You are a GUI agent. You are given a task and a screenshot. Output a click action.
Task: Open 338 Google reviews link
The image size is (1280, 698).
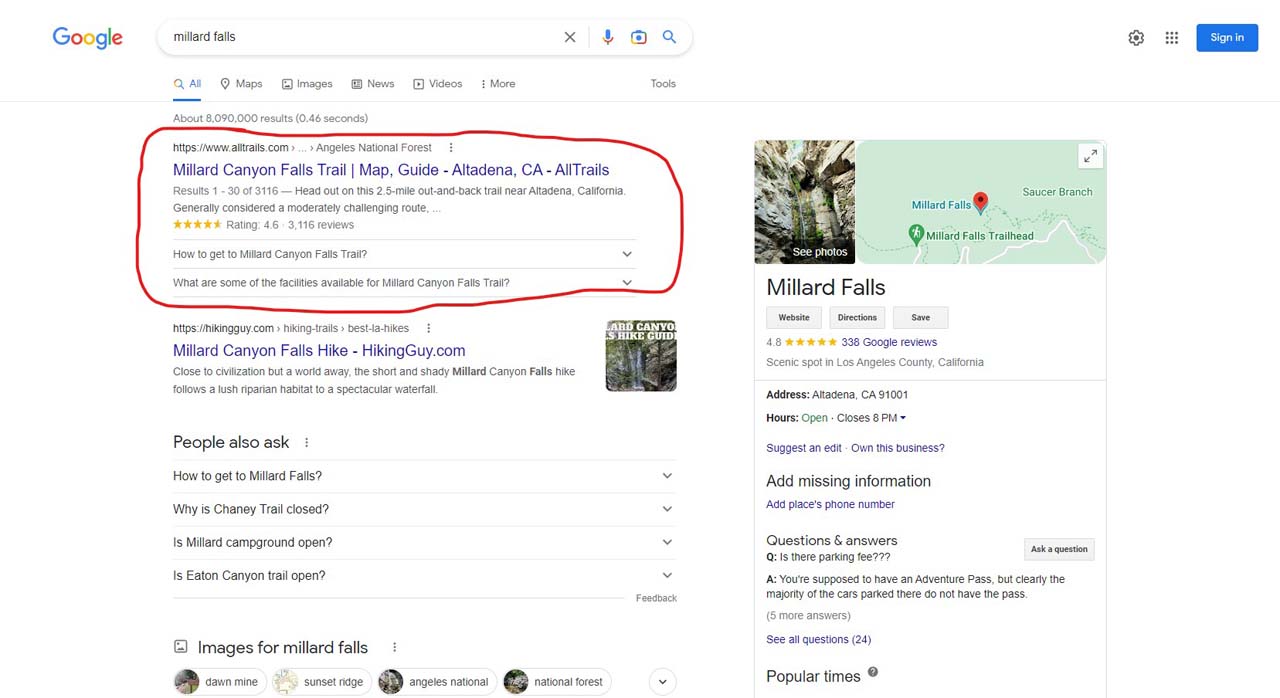(x=889, y=342)
